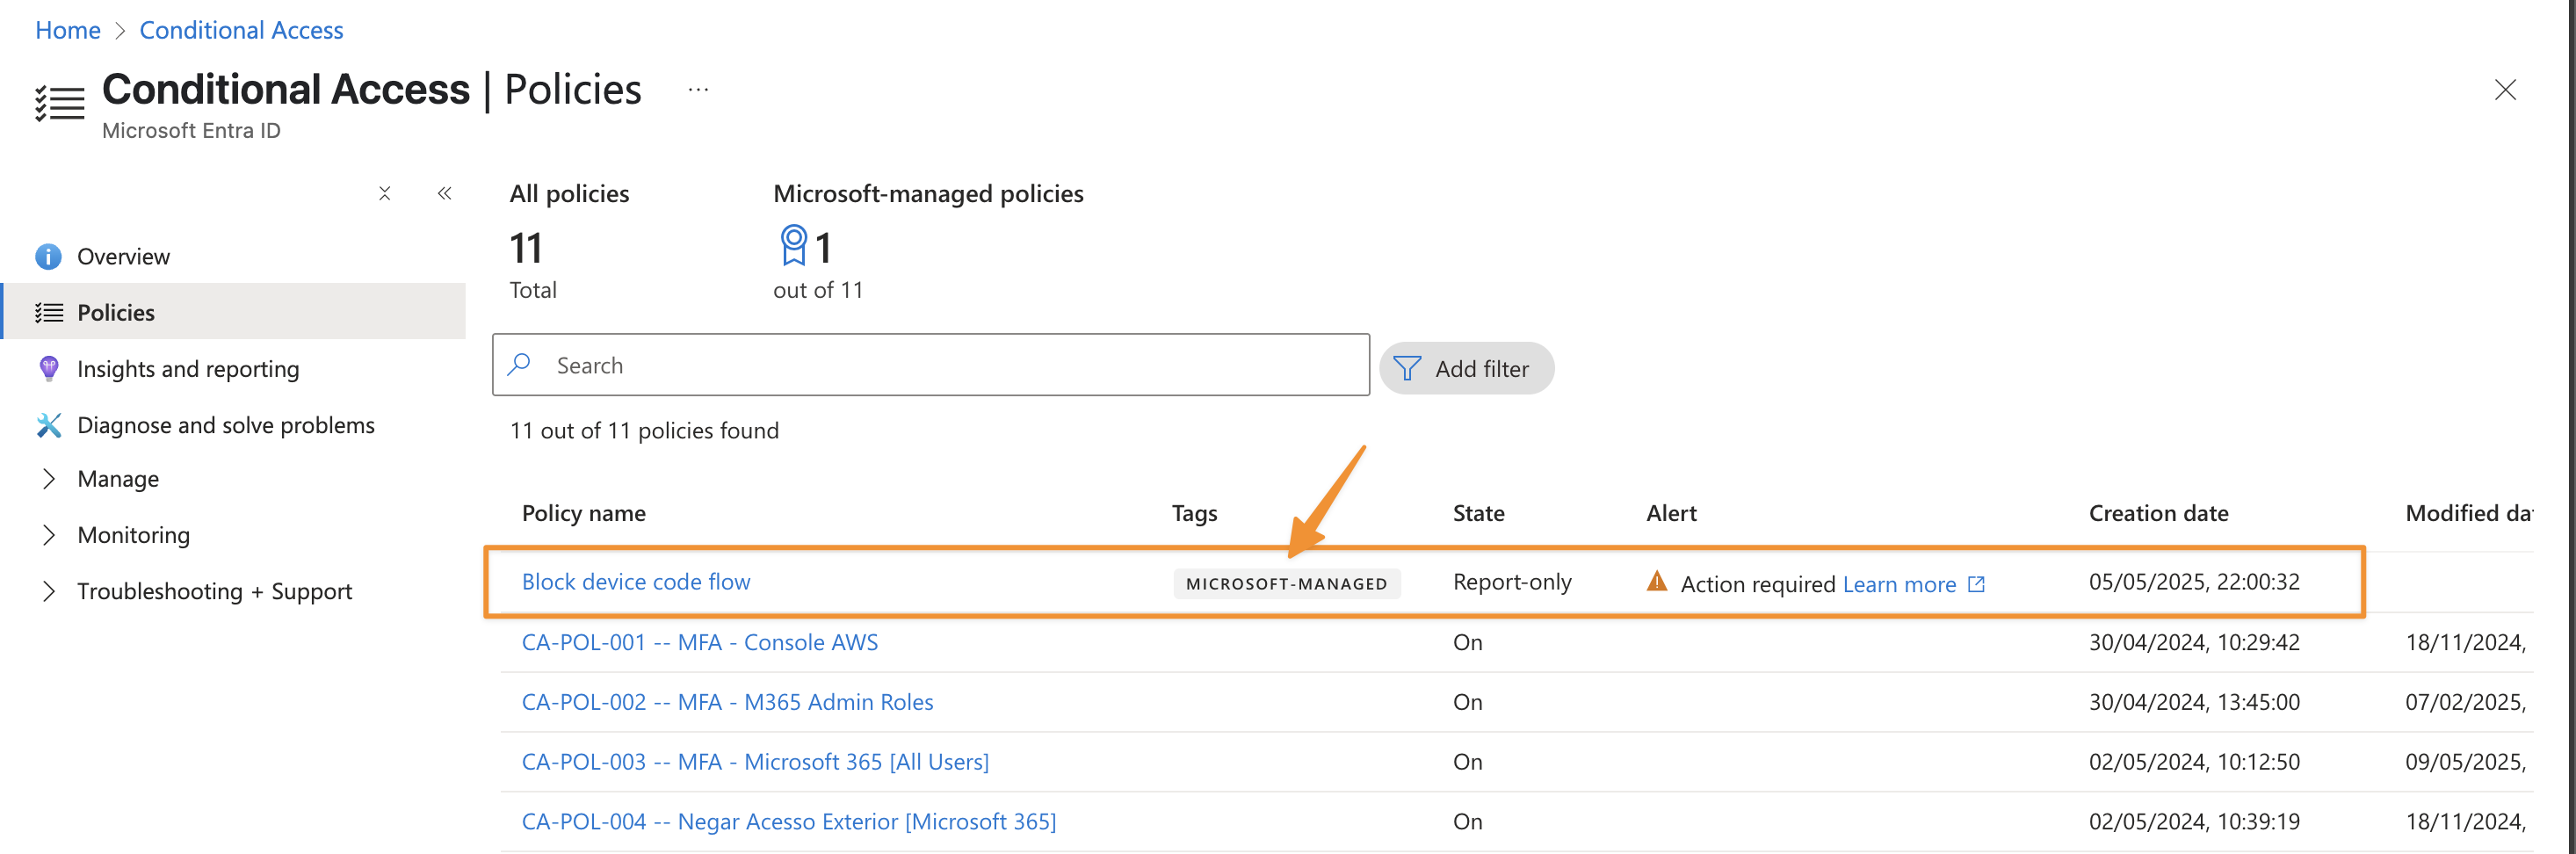The image size is (2576, 854).
Task: Click the sidebar expand/collapse arrows icon
Action: point(385,193)
